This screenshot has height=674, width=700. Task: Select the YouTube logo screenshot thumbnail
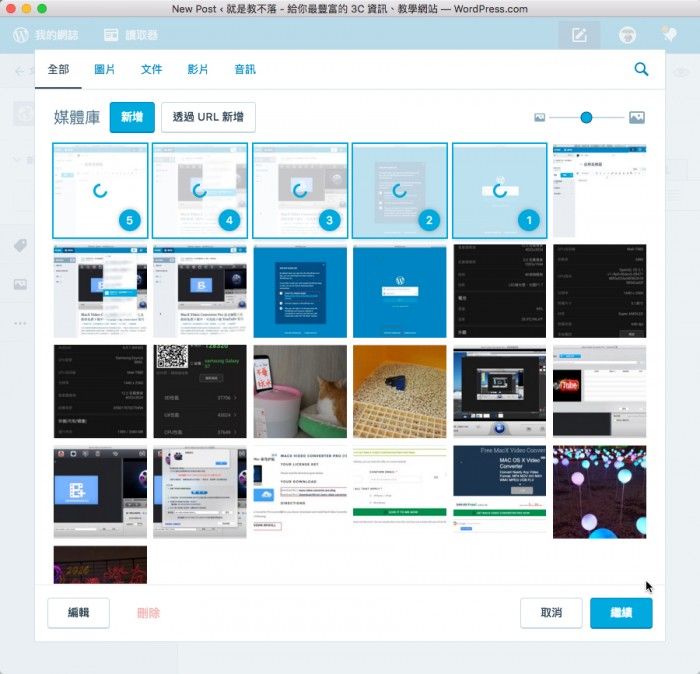point(600,391)
